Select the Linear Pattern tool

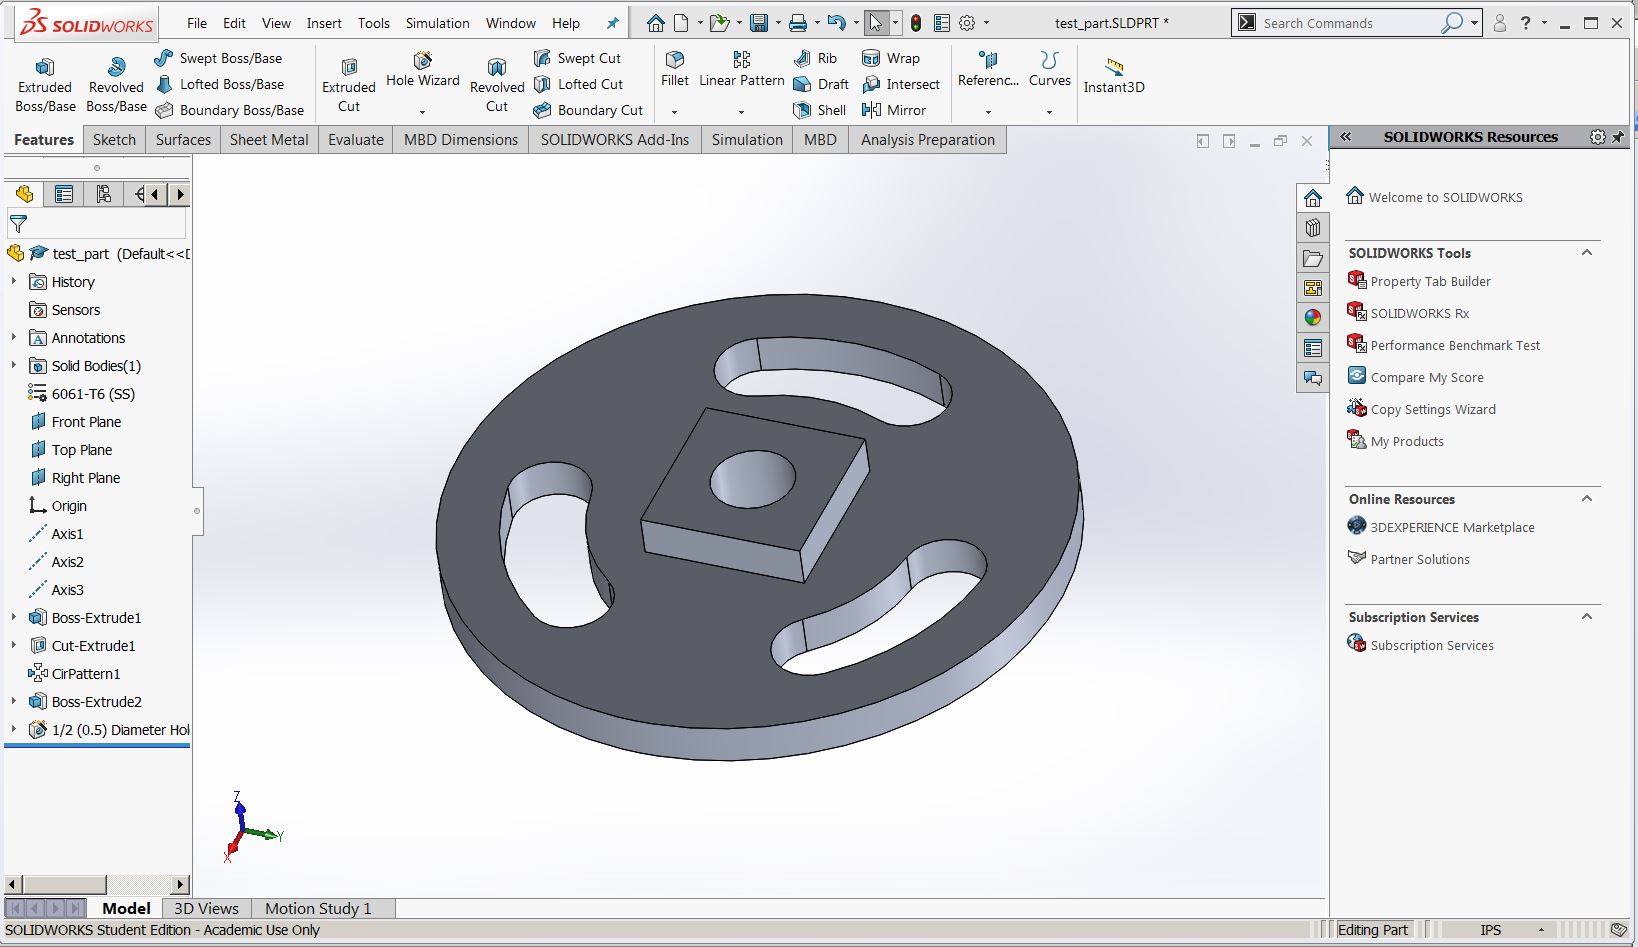click(741, 70)
